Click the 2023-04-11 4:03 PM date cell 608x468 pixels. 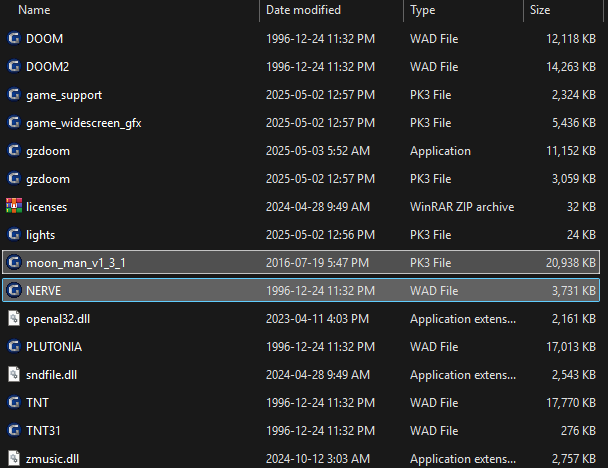(x=317, y=319)
